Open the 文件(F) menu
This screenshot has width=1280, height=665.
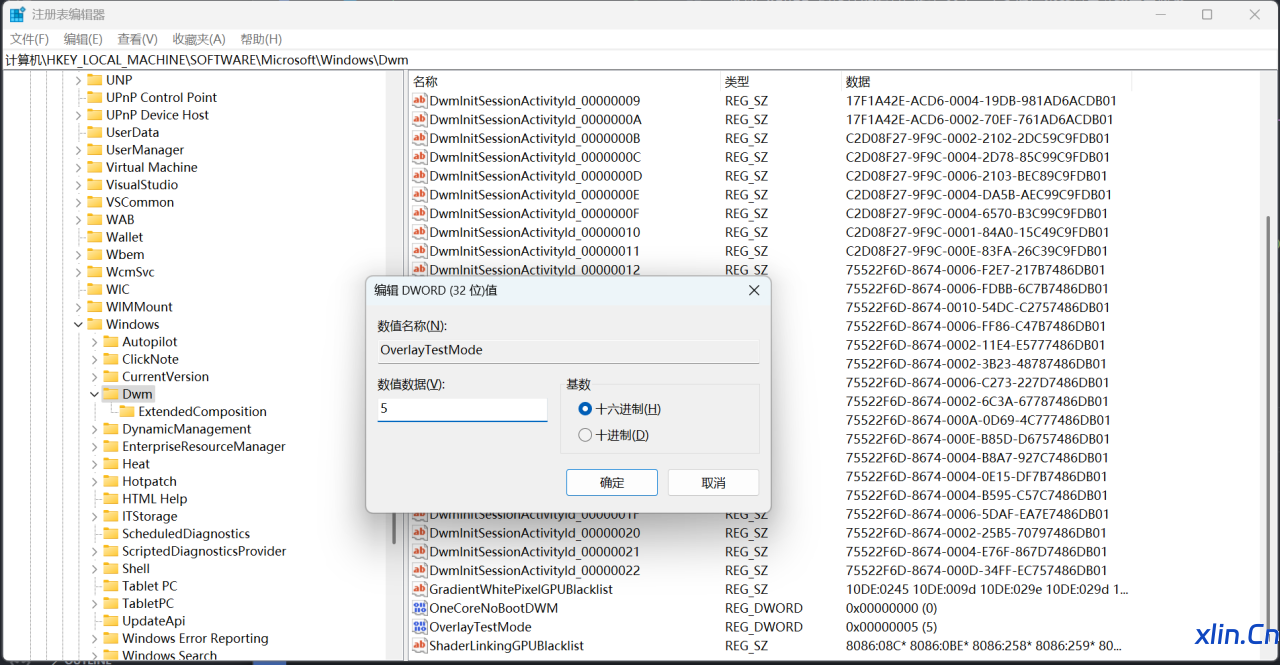pos(30,39)
